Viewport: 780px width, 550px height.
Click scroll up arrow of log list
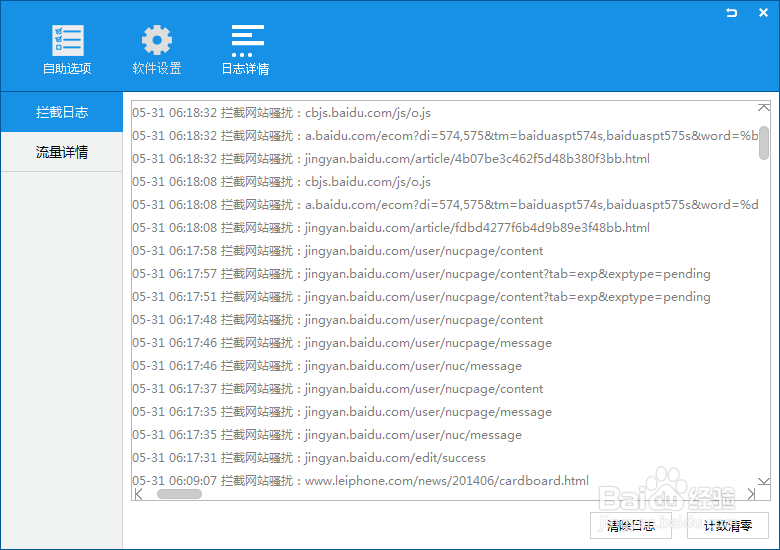click(x=764, y=107)
